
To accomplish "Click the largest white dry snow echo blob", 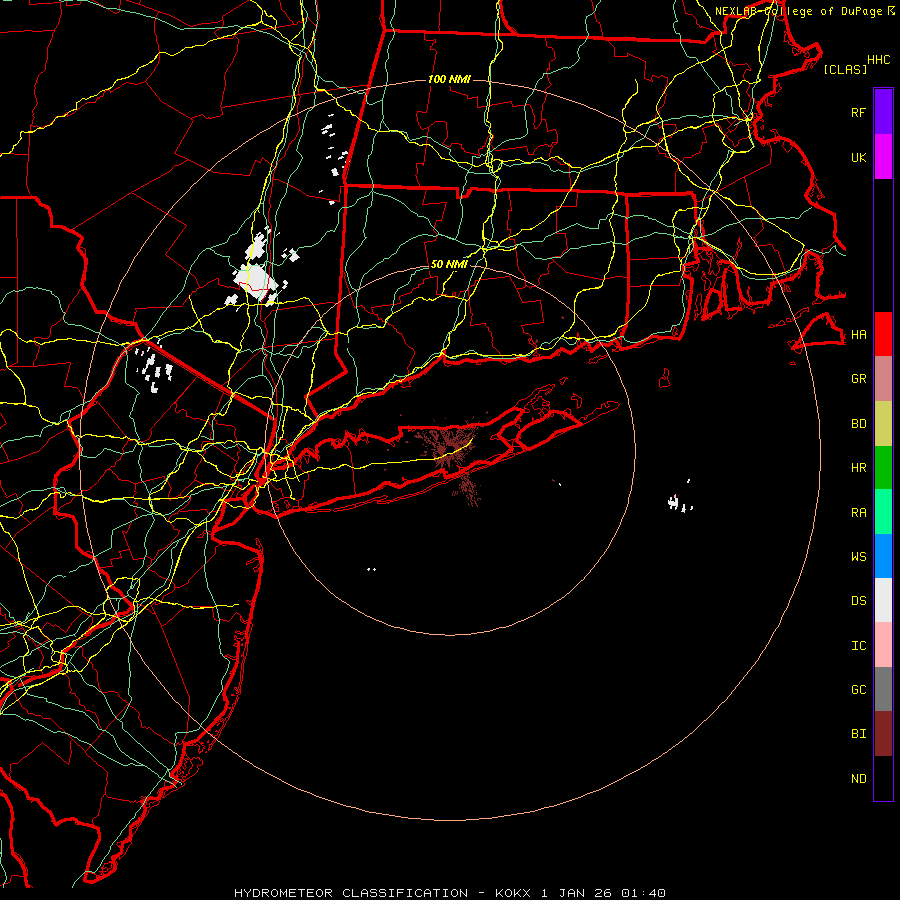I will (x=255, y=281).
